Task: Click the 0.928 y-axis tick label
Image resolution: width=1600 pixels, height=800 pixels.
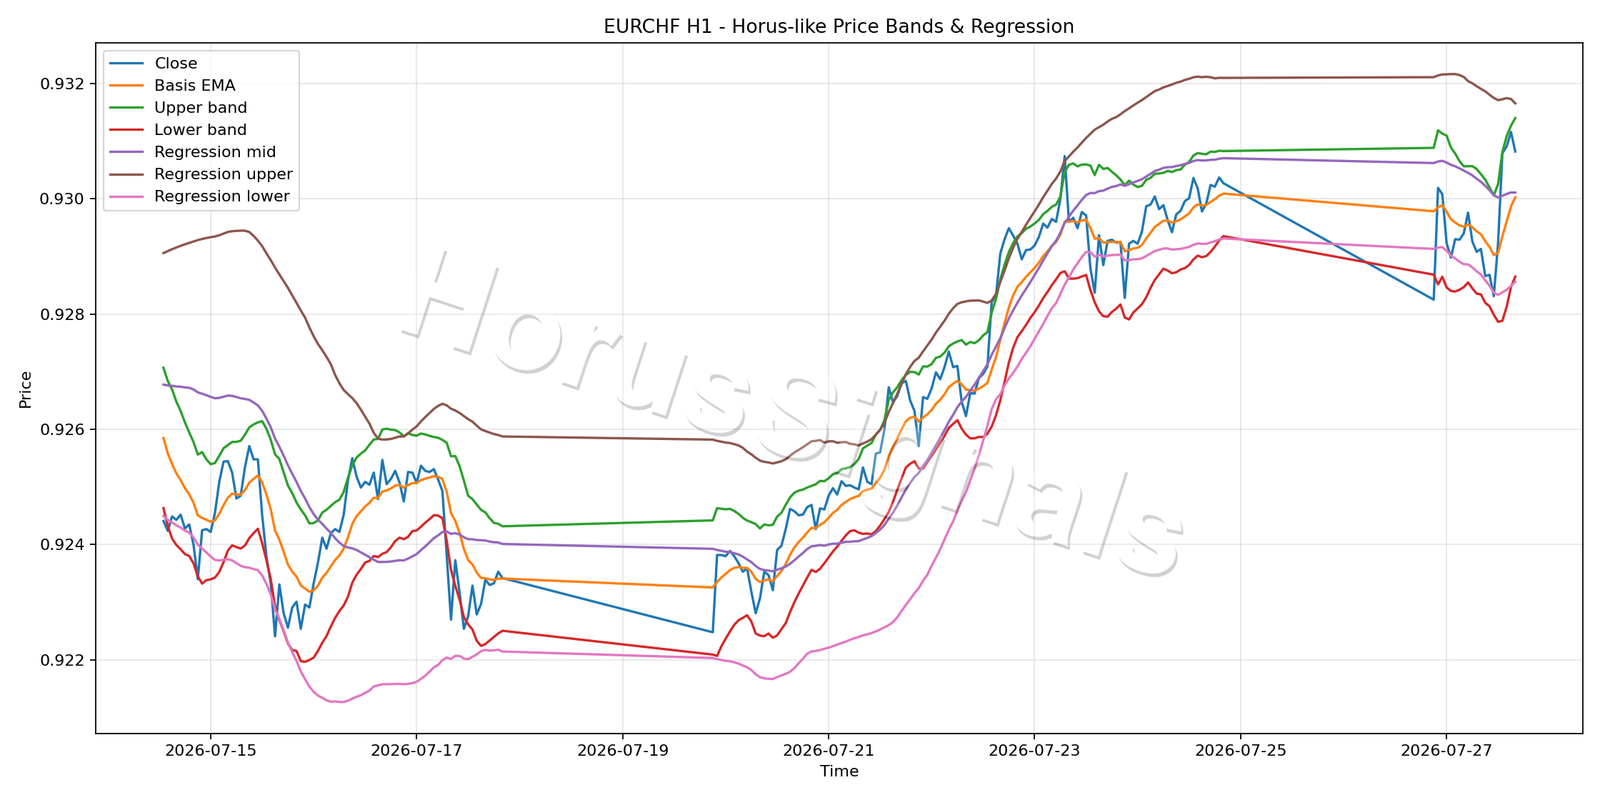Action: pyautogui.click(x=62, y=314)
